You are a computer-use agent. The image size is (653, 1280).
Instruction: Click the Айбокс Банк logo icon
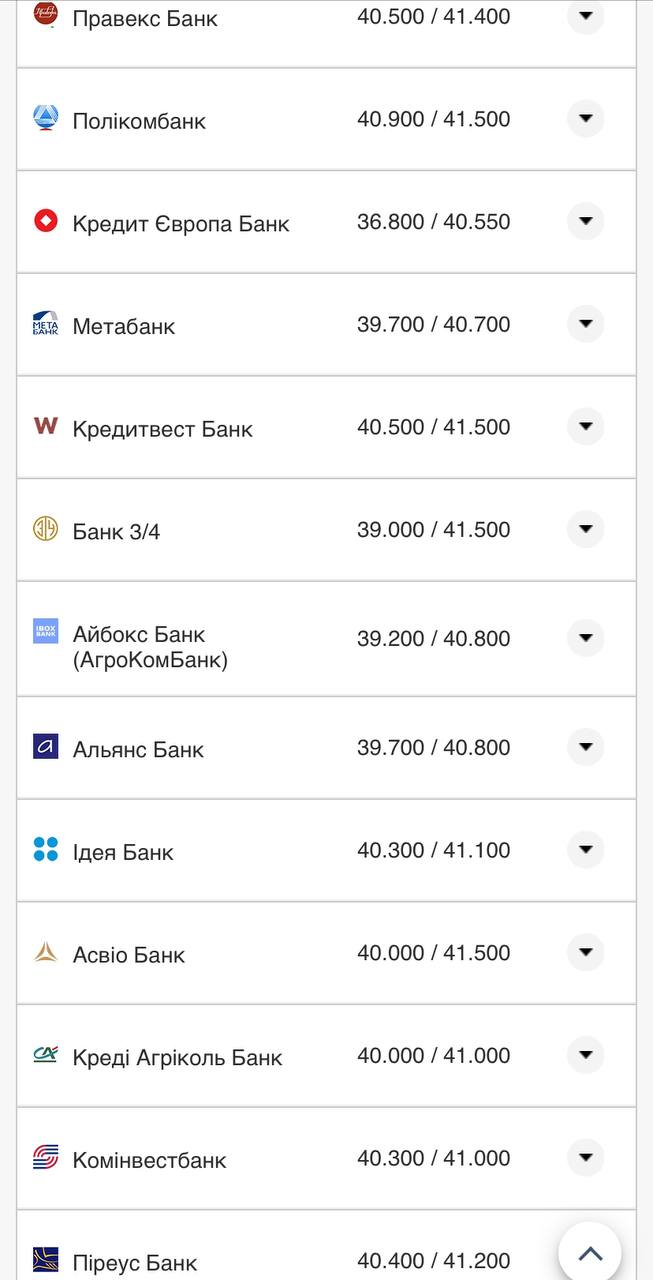coord(46,631)
